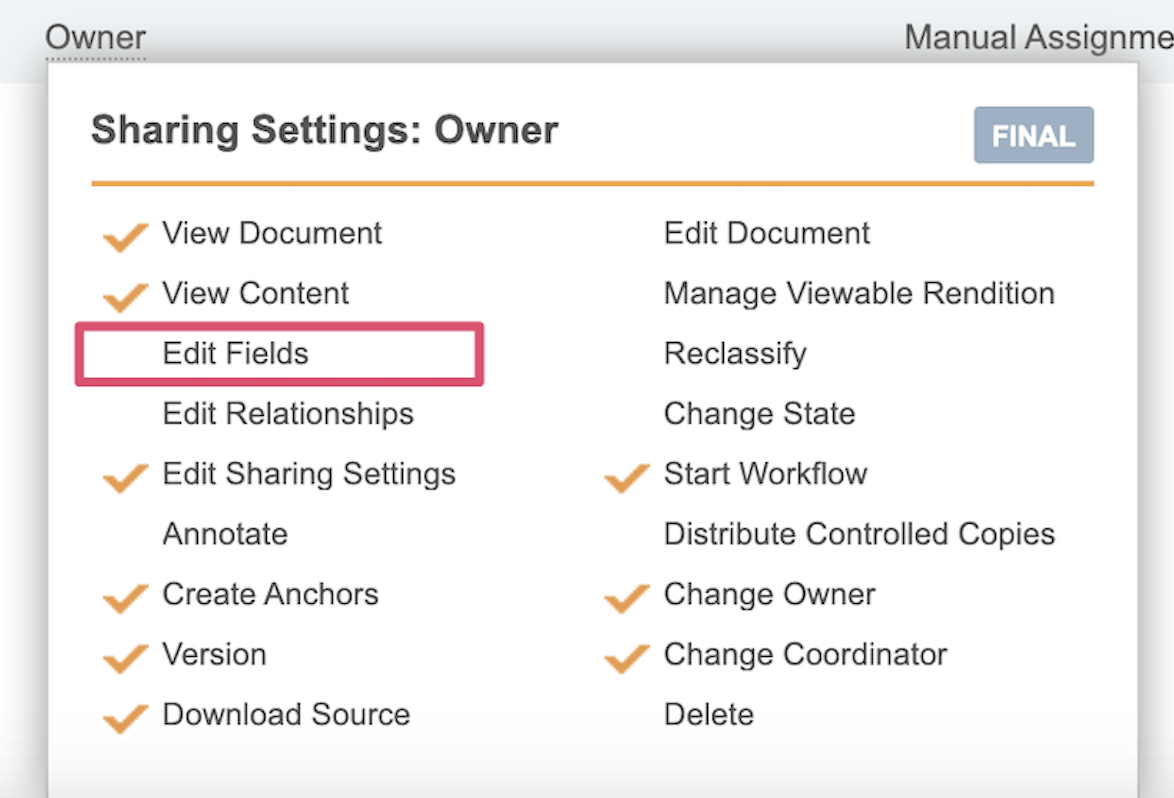This screenshot has height=798, width=1174.
Task: Click the Change State permission
Action: point(759,413)
